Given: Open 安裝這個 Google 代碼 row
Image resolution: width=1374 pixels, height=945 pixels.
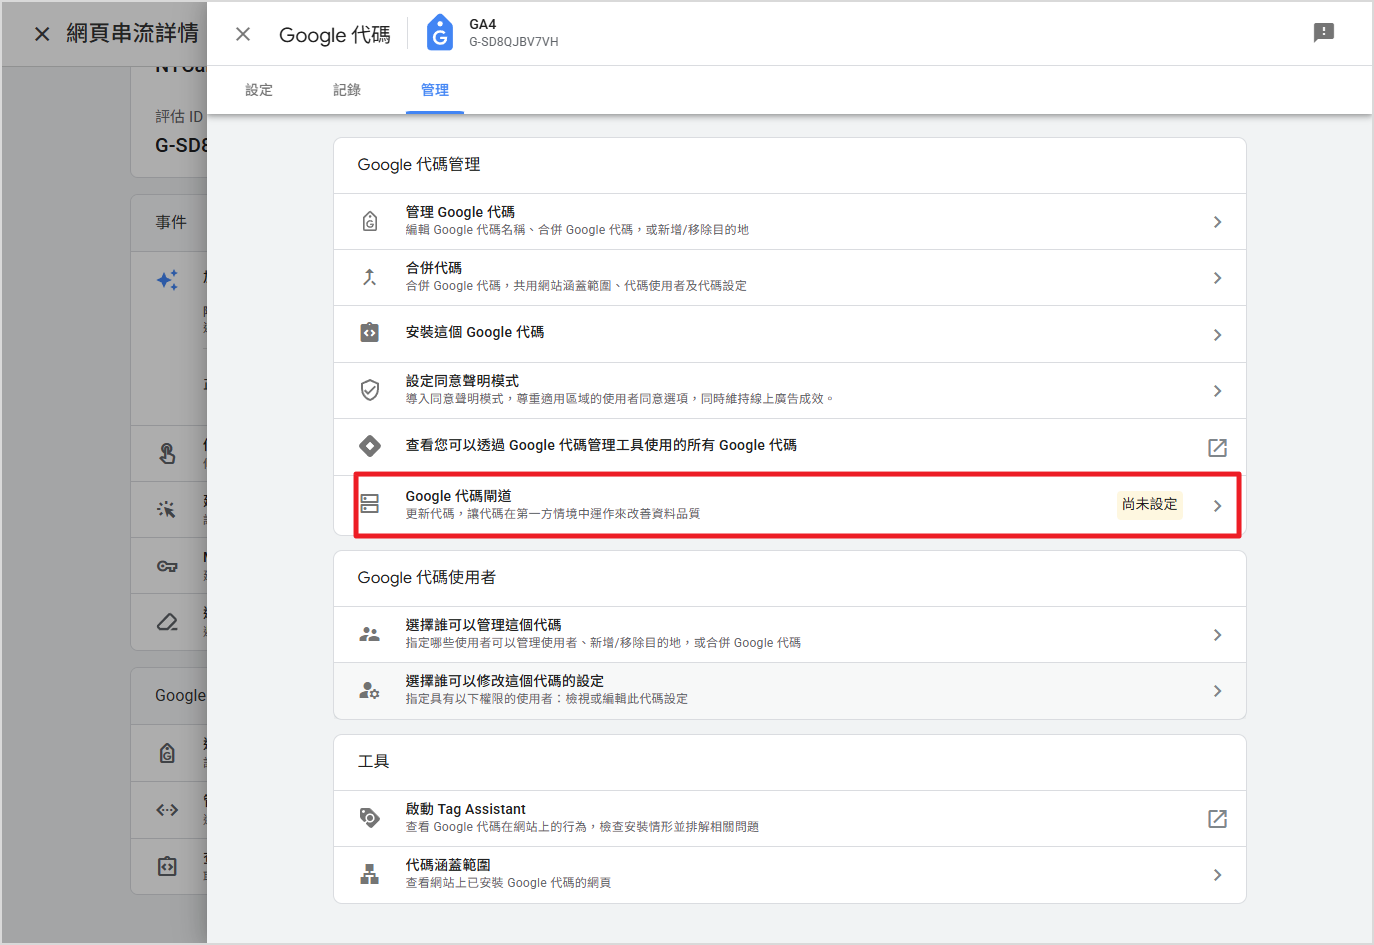Looking at the screenshot, I should pyautogui.click(x=790, y=334).
